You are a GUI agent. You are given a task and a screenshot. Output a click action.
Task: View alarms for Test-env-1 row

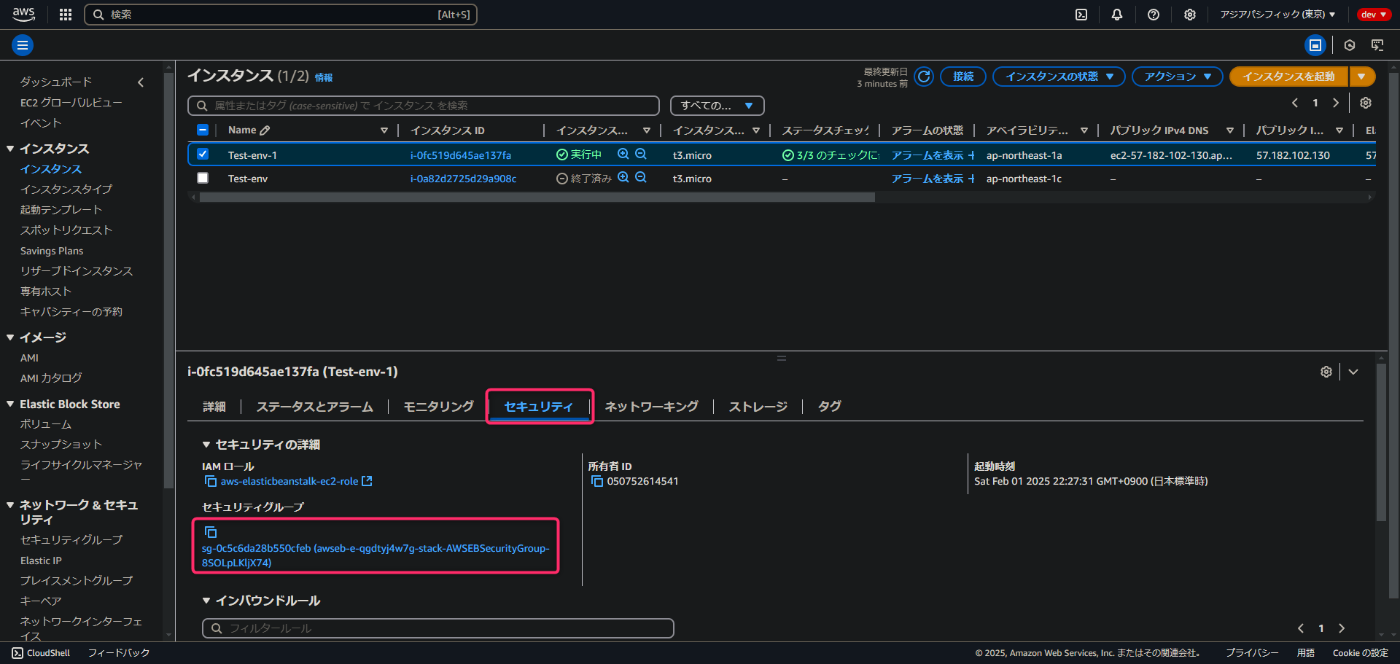pos(927,155)
